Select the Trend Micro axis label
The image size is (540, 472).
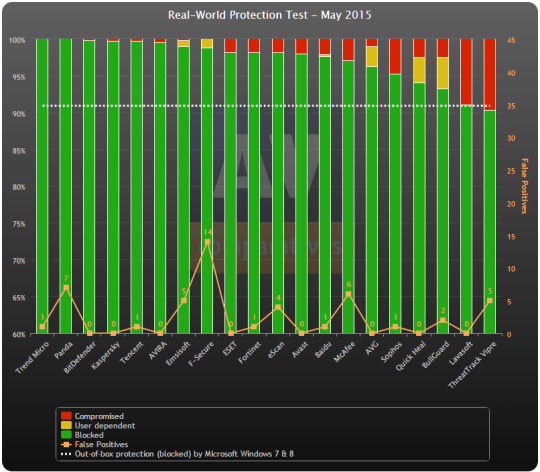point(33,357)
